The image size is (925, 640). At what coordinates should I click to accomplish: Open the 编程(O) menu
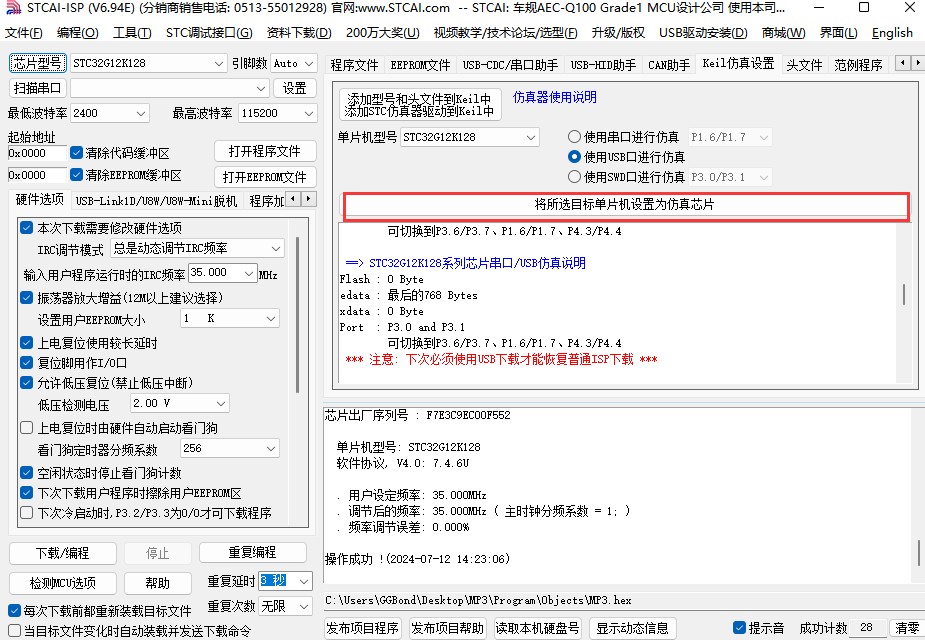click(77, 33)
